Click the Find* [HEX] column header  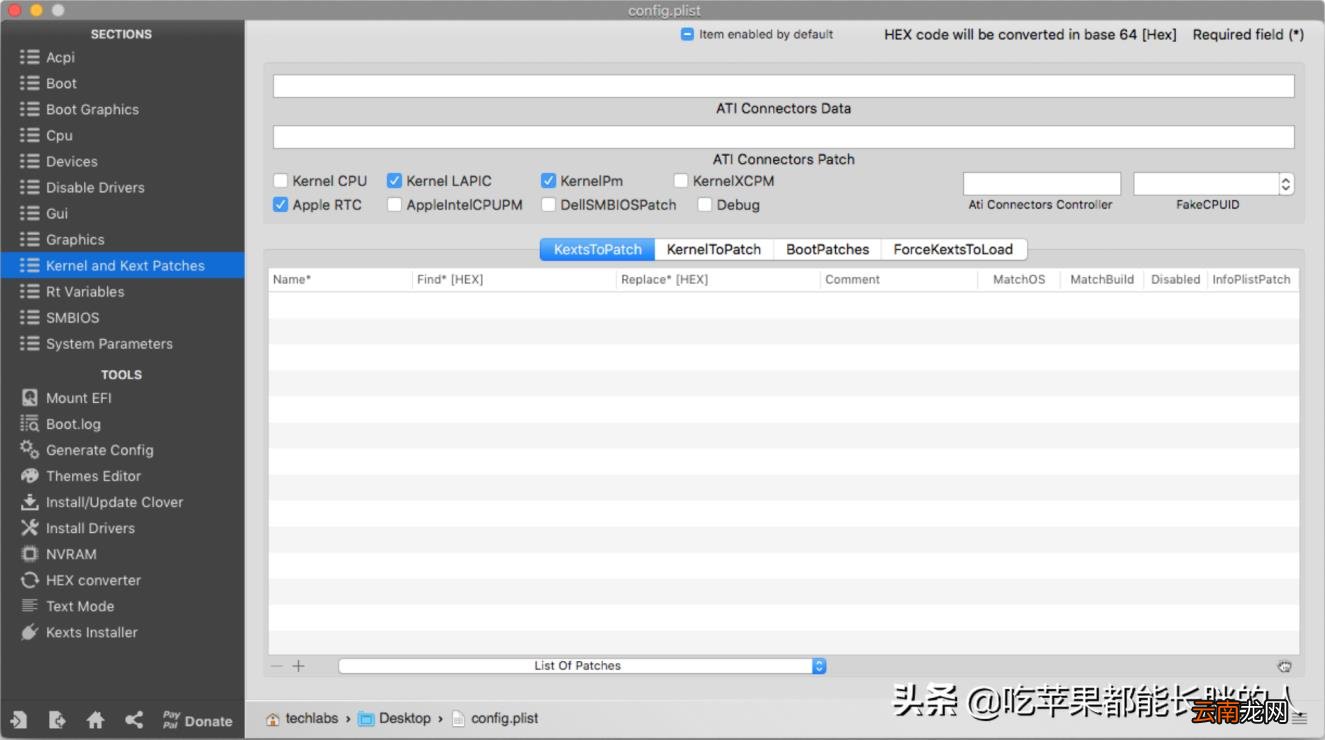pos(514,280)
